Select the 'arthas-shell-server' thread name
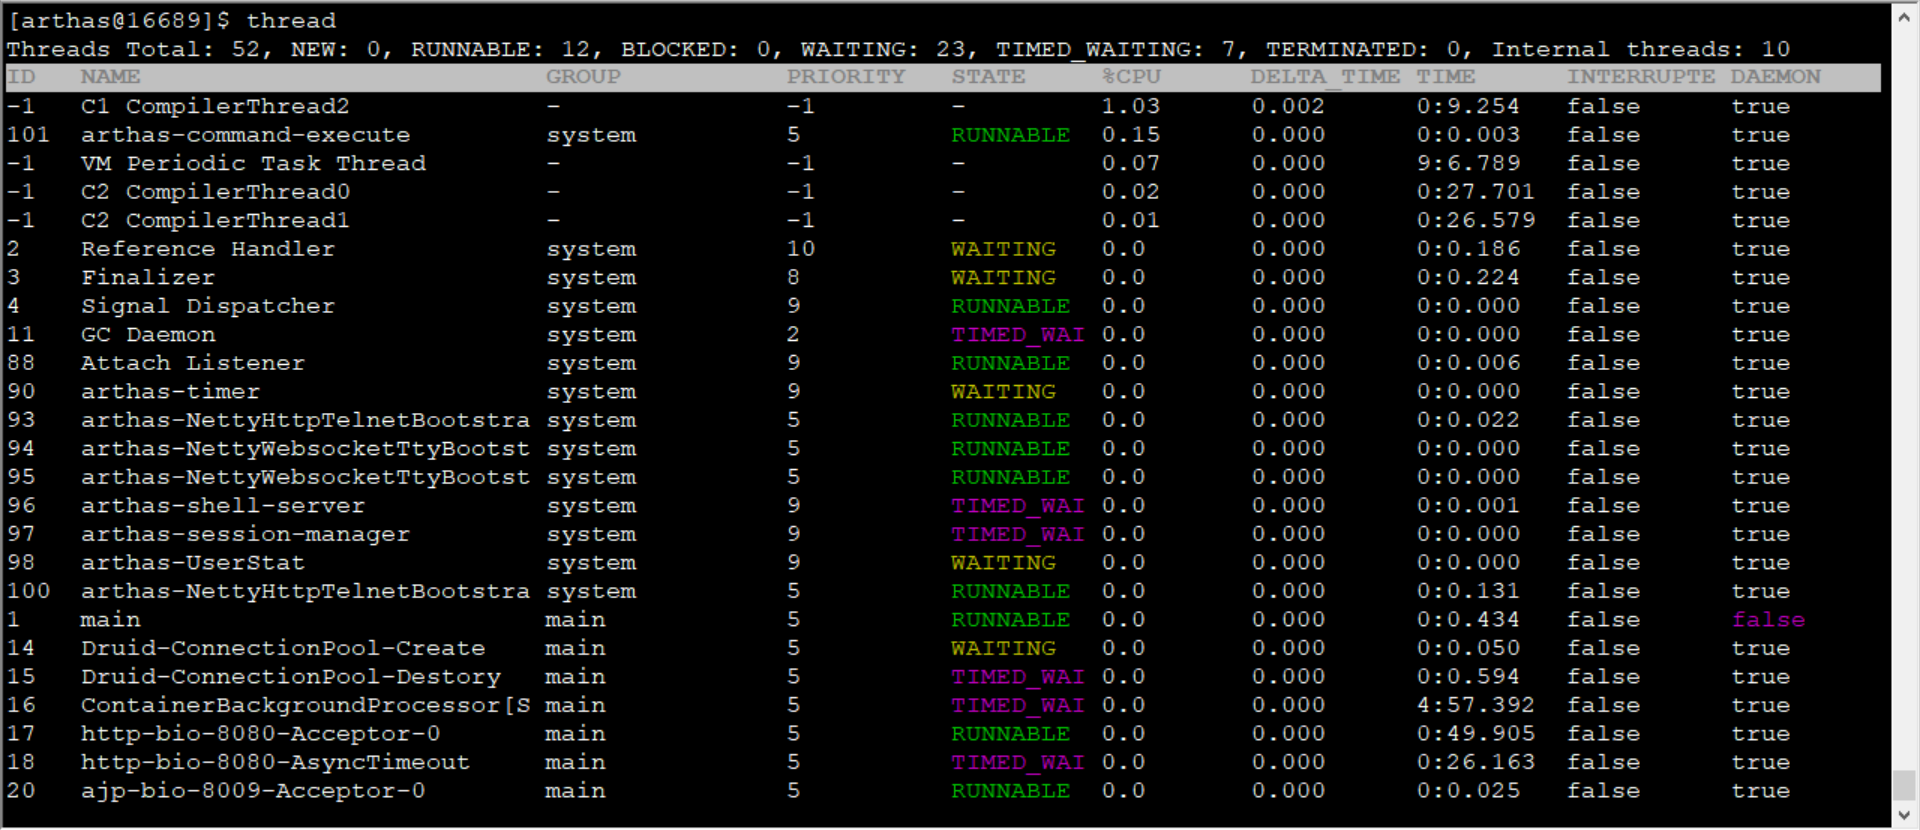This screenshot has height=830, width=1920. tap(223, 506)
